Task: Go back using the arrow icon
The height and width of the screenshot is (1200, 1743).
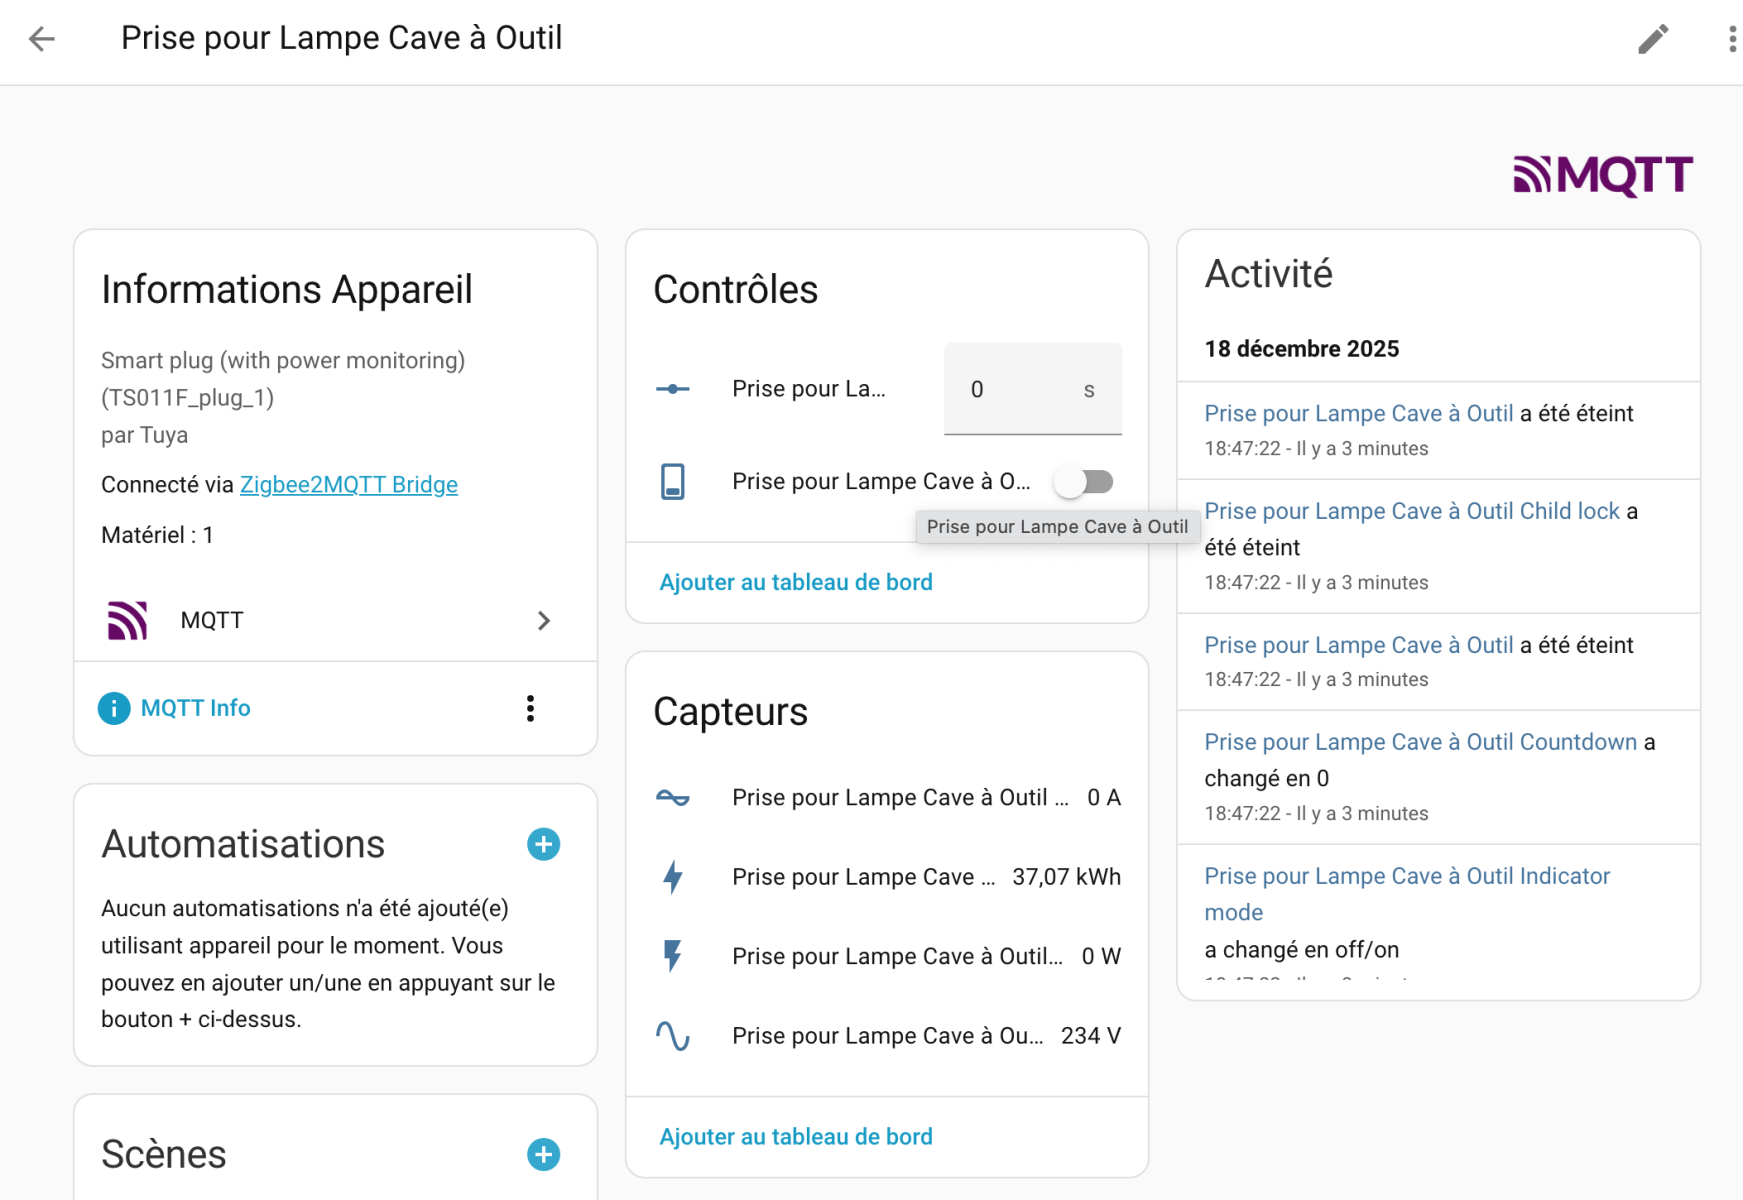Action: (x=42, y=39)
